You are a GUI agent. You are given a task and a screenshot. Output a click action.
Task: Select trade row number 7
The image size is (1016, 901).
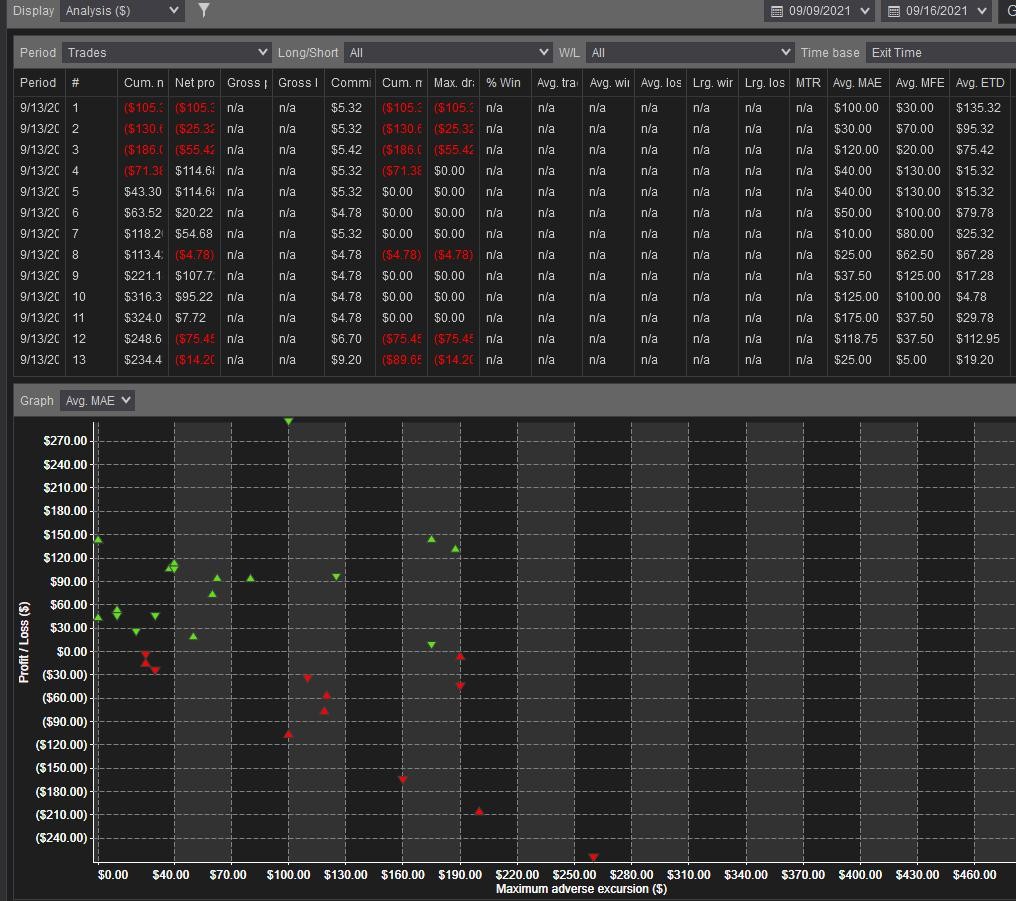pyautogui.click(x=514, y=233)
